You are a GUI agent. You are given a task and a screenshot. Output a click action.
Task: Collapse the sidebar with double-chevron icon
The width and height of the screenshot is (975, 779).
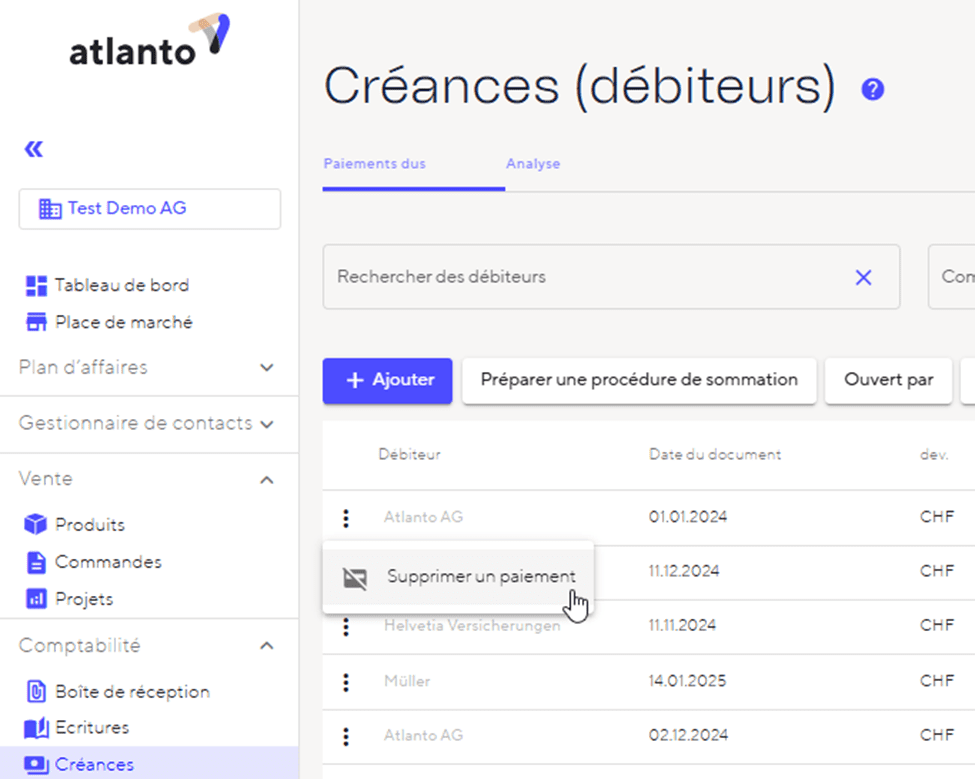[x=34, y=150]
